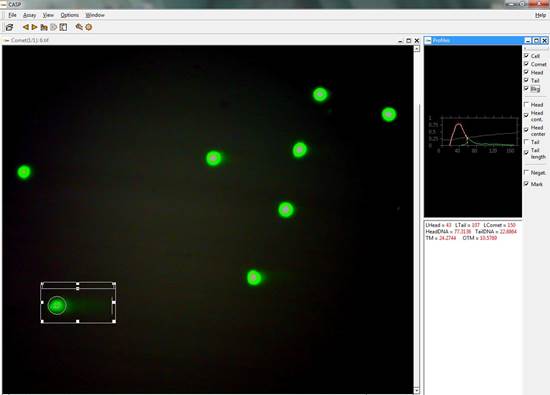The height and width of the screenshot is (395, 550).
Task: Open an image file from toolbar
Action: [x=9, y=27]
